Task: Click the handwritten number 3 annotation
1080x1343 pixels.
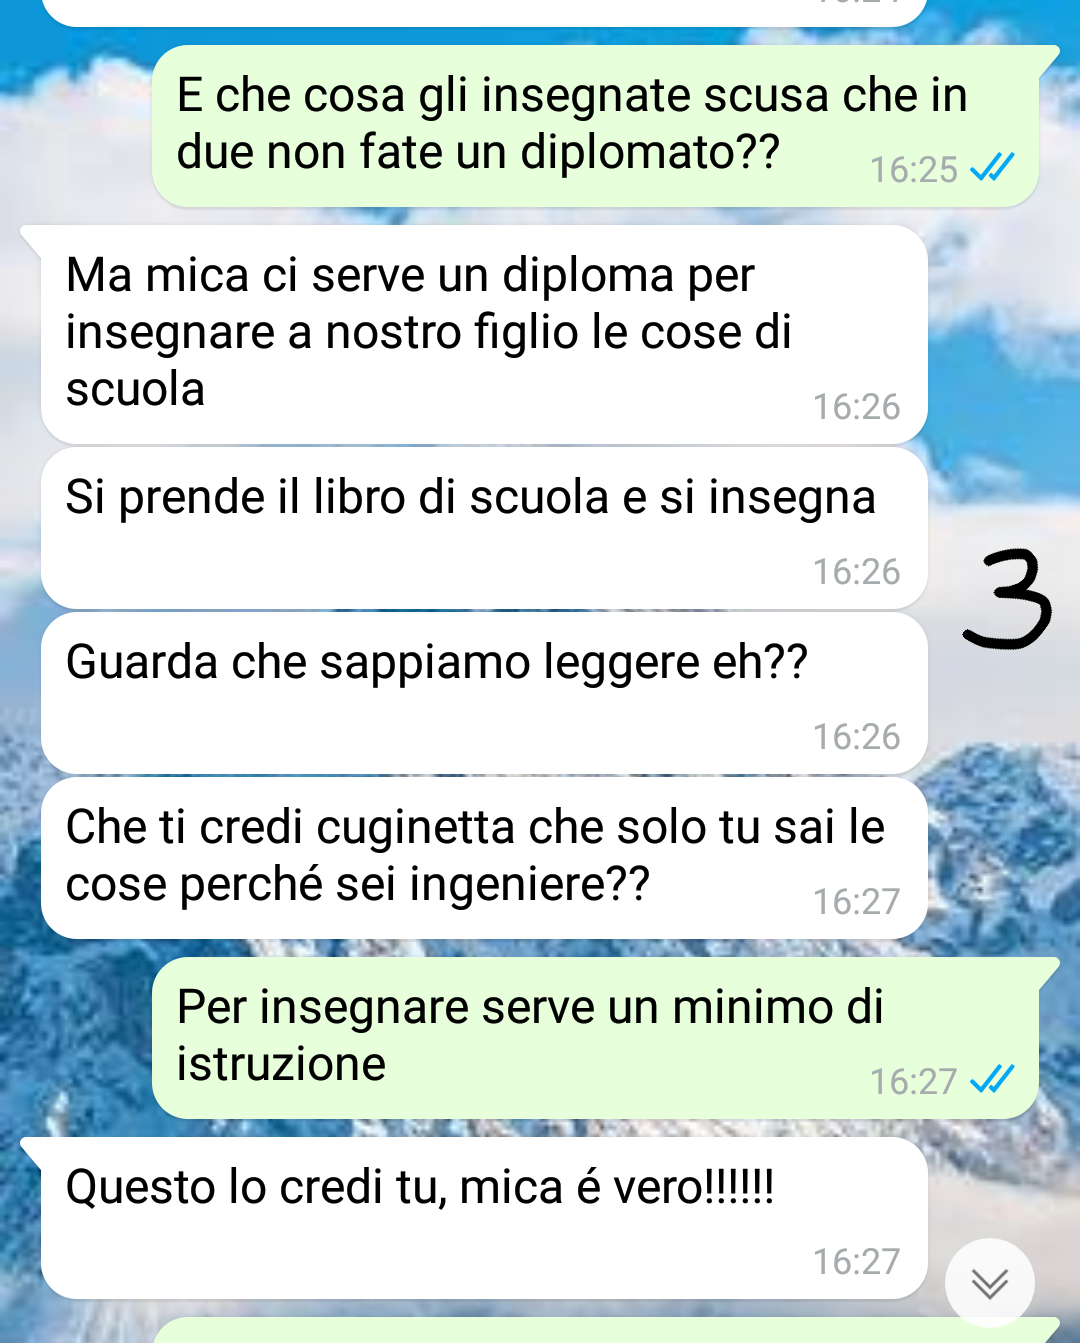Action: (1007, 598)
